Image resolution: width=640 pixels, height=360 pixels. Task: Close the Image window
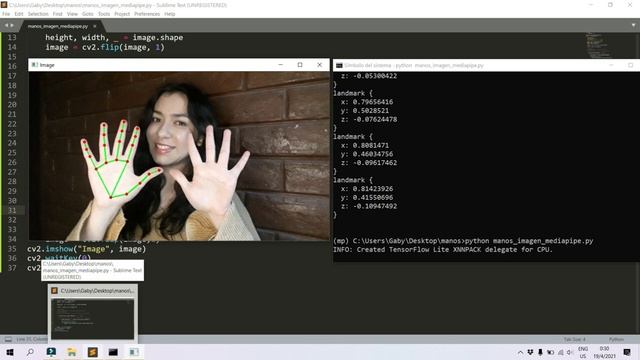pyautogui.click(x=320, y=65)
